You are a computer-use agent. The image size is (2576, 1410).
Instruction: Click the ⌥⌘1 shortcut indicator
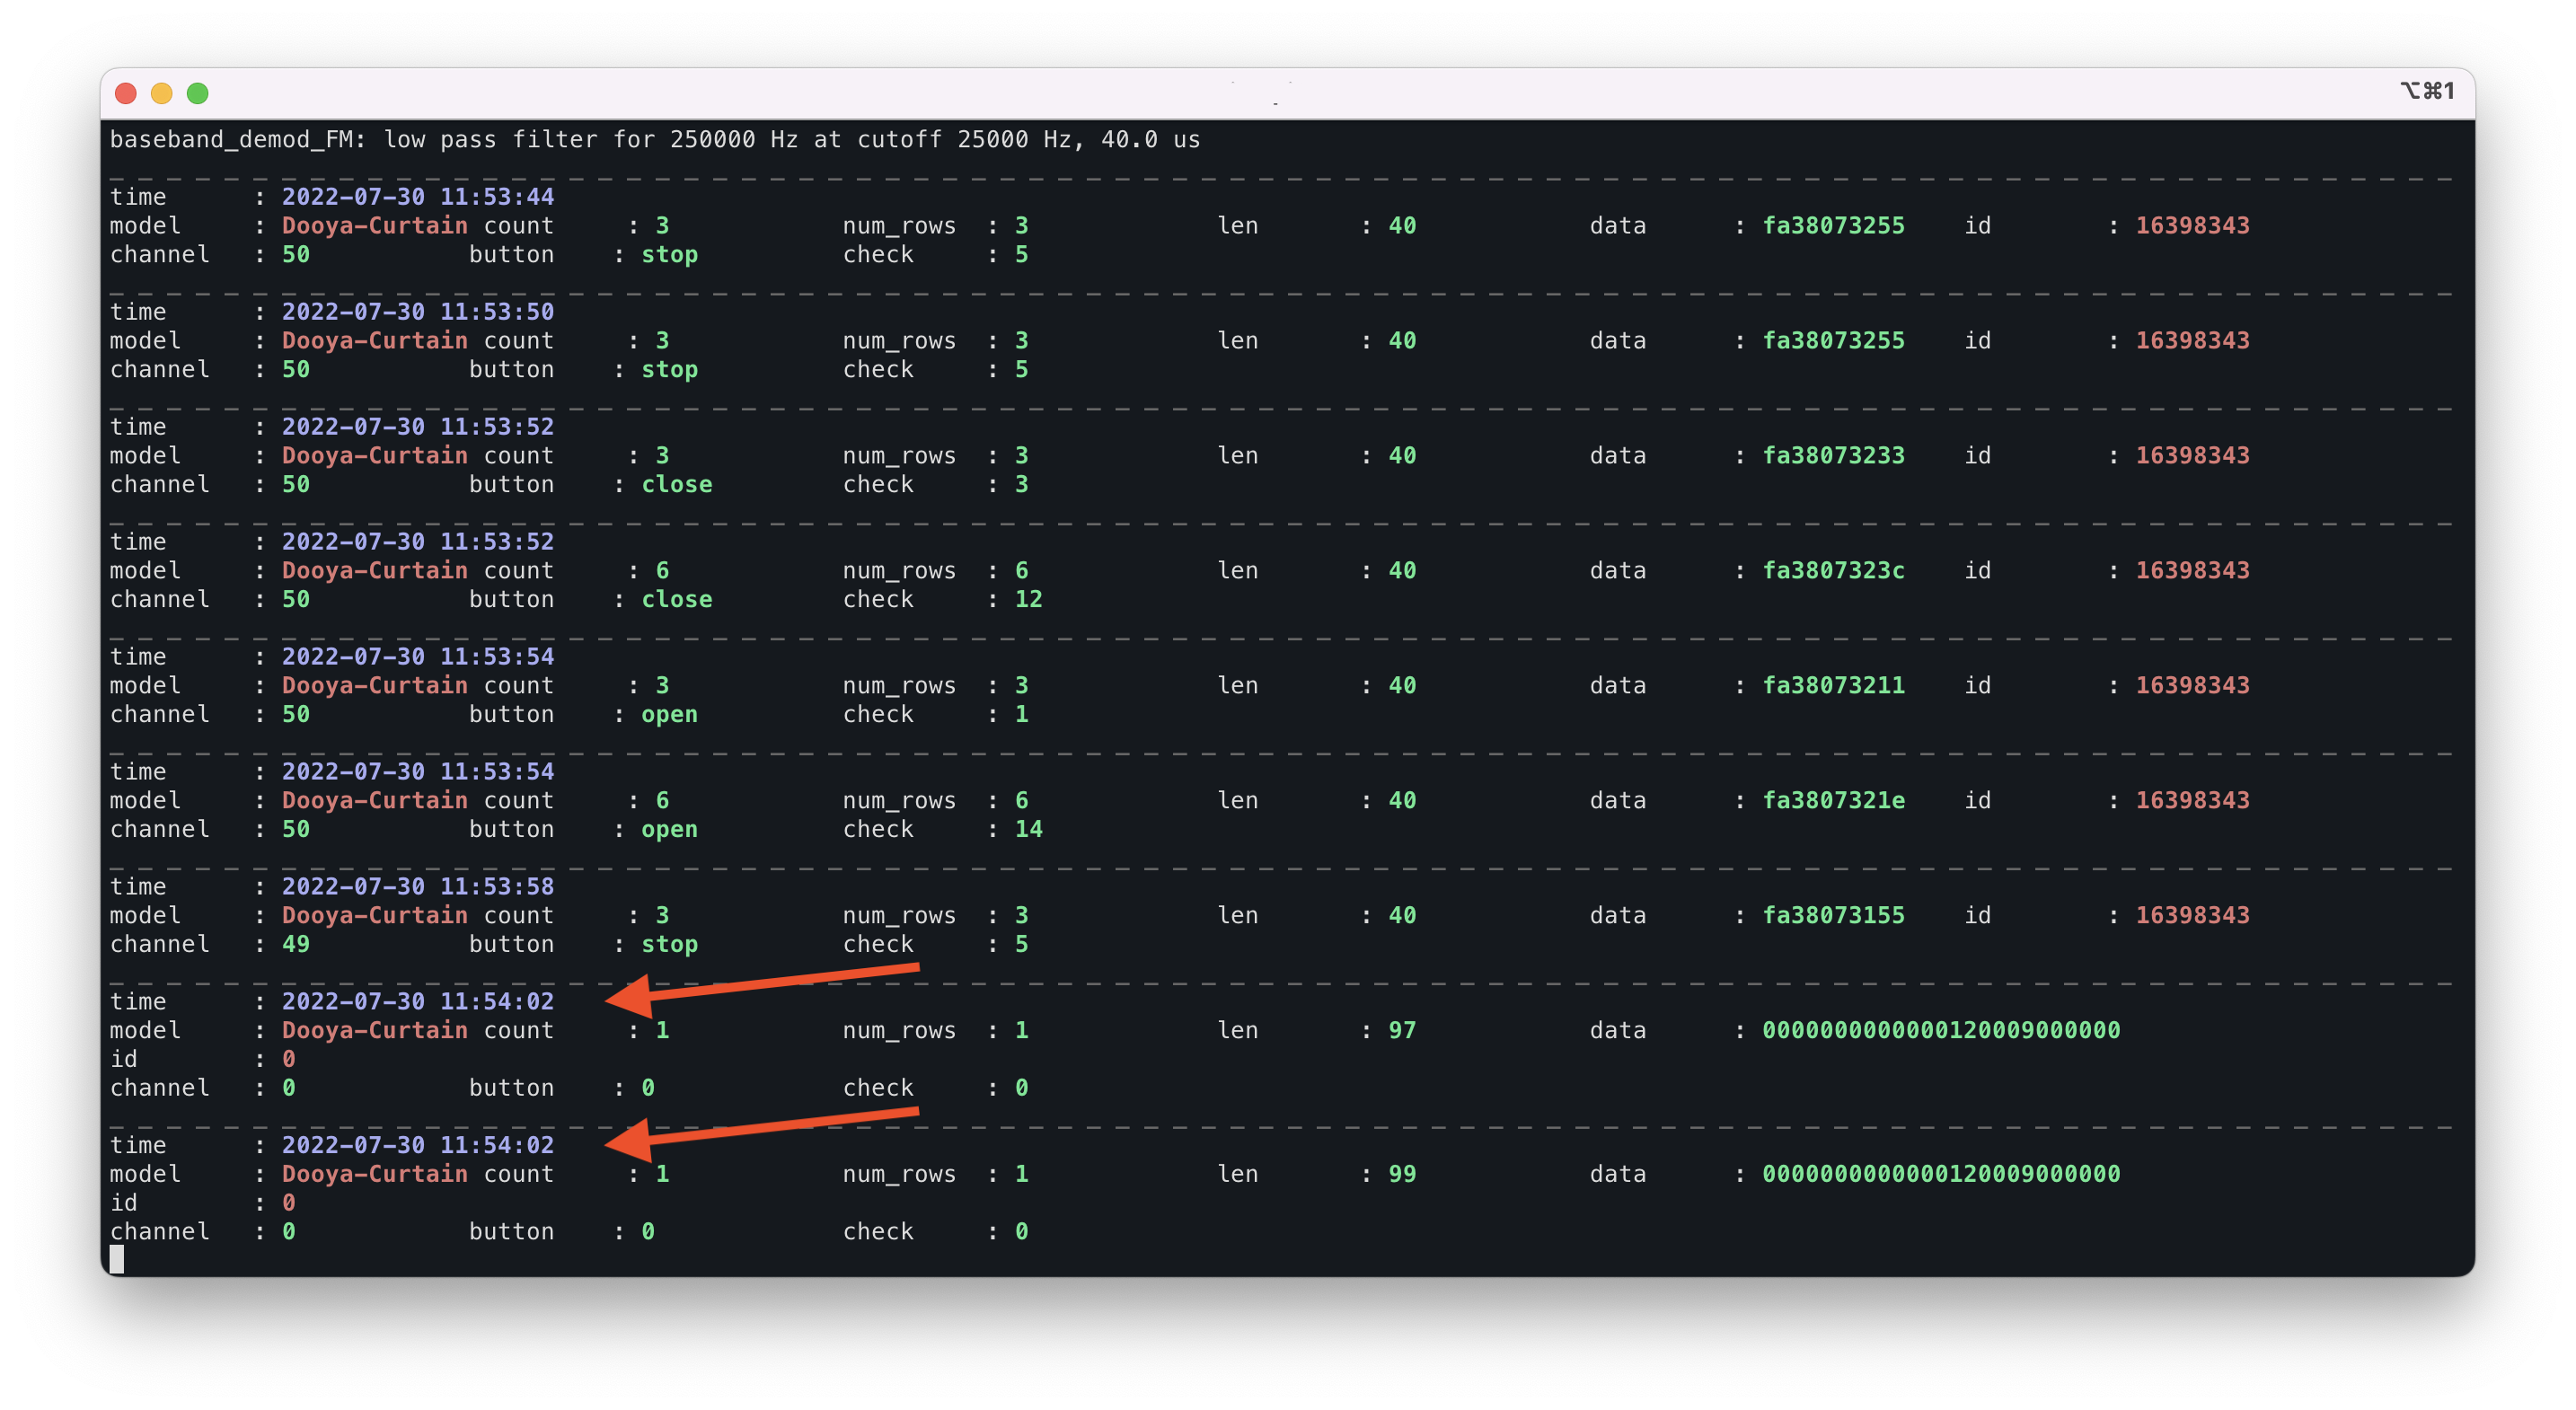click(x=2427, y=90)
